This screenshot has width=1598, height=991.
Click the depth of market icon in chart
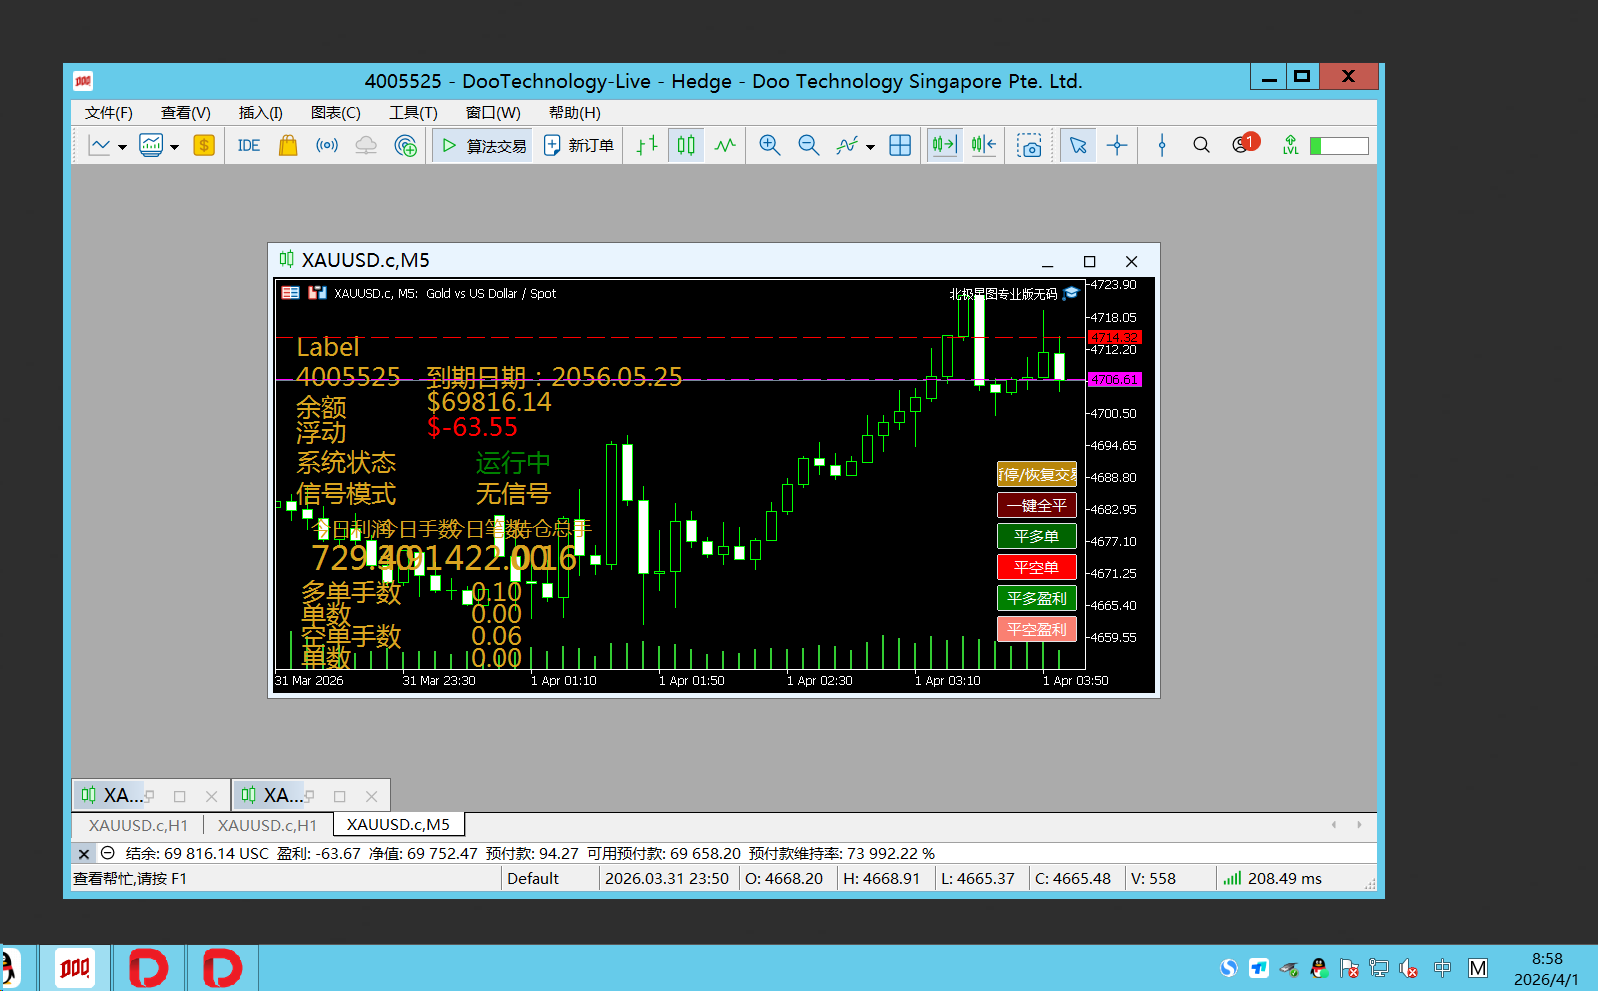pyautogui.click(x=318, y=293)
